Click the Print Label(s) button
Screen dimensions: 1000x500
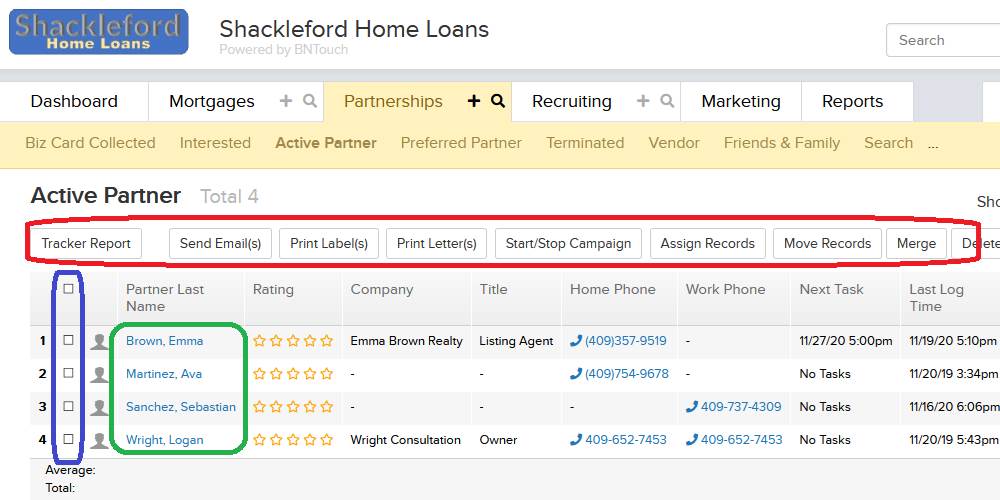coord(329,244)
